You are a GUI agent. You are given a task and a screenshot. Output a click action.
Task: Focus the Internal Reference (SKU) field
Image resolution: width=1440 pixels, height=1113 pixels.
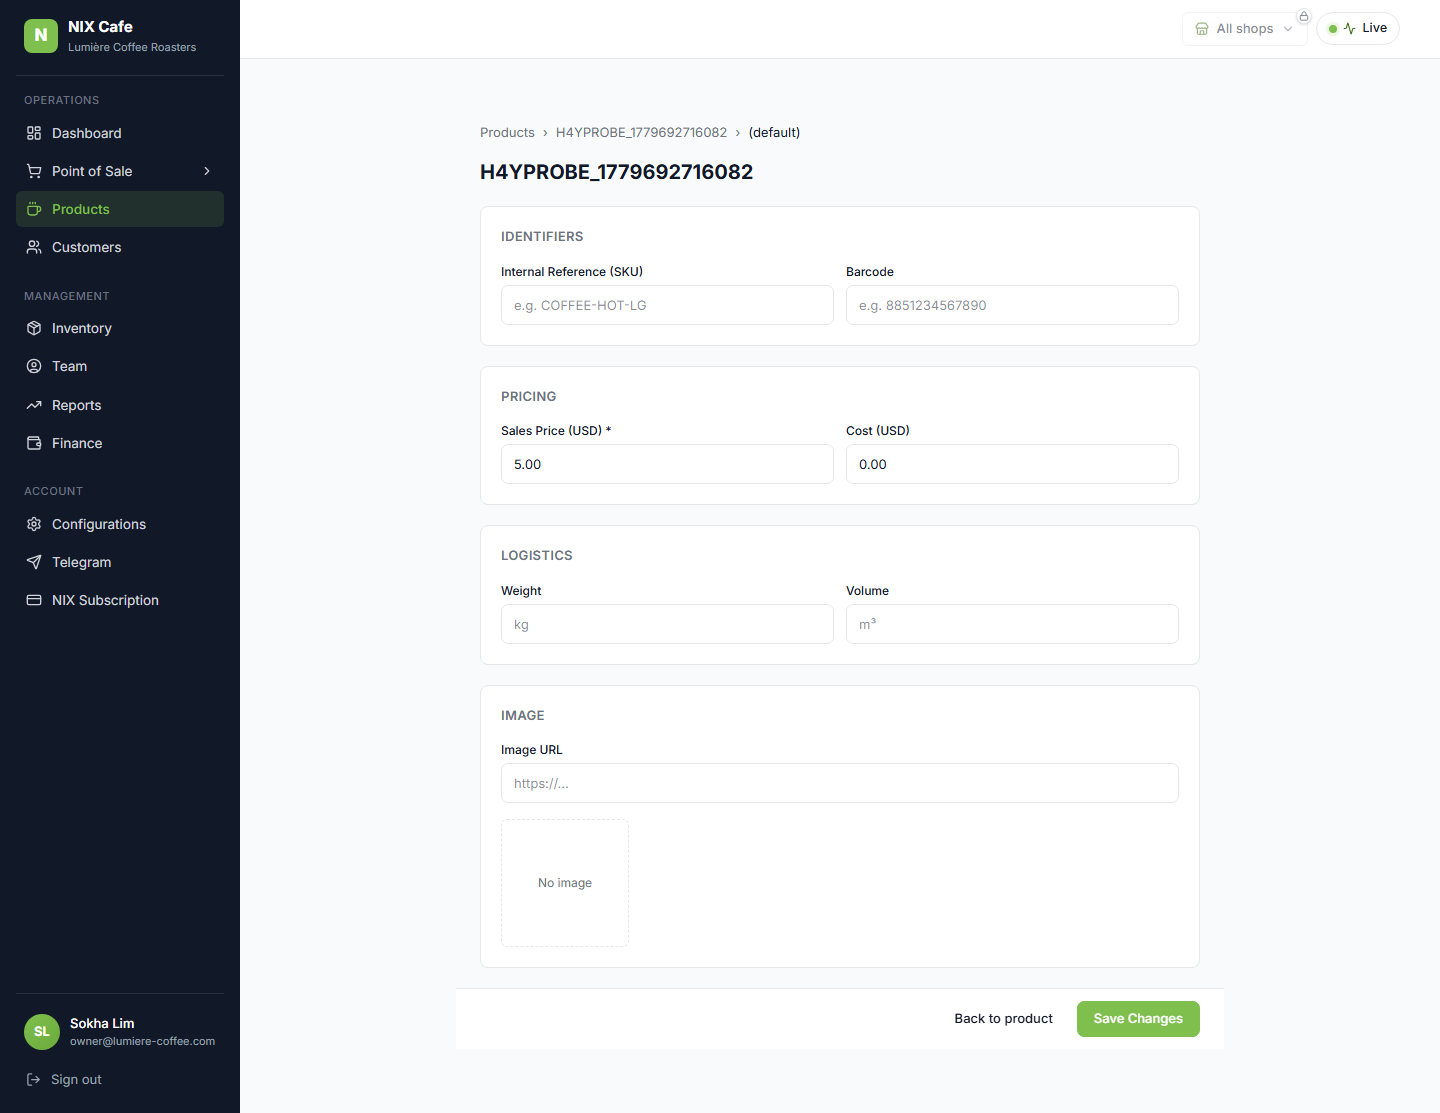click(x=667, y=305)
